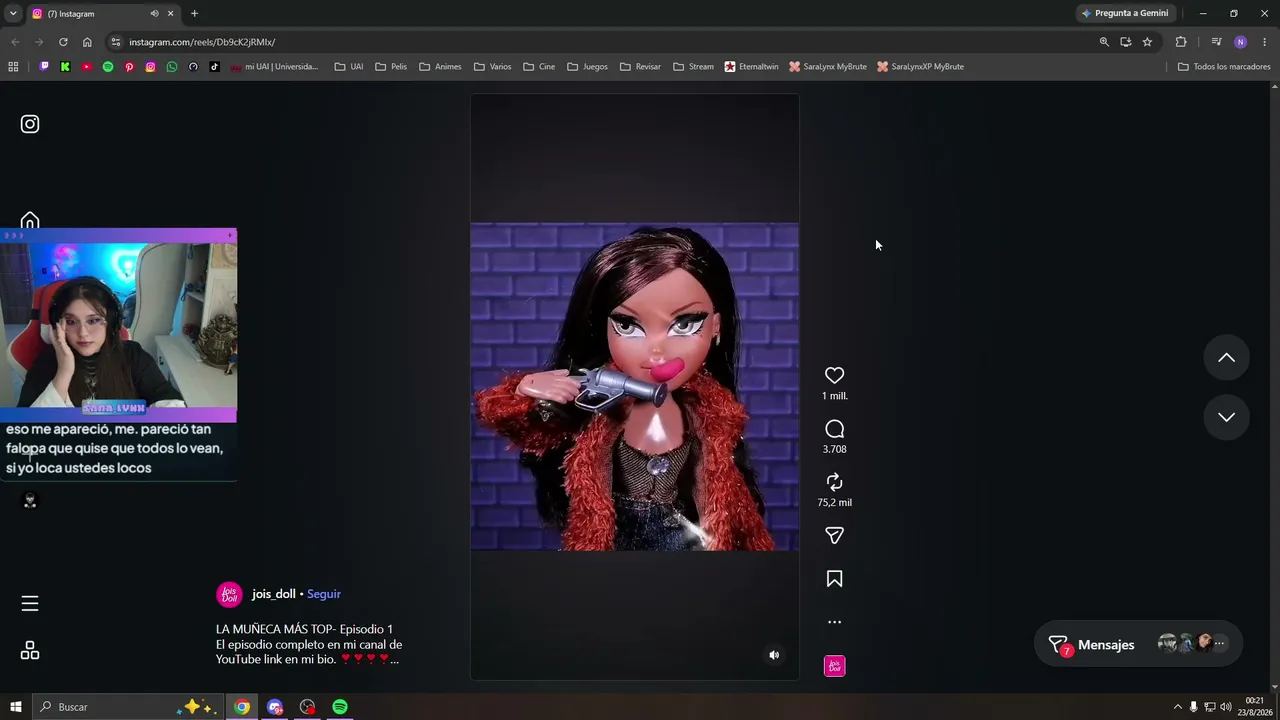
Task: Expand the Animes bookmarks folder
Action: click(440, 67)
